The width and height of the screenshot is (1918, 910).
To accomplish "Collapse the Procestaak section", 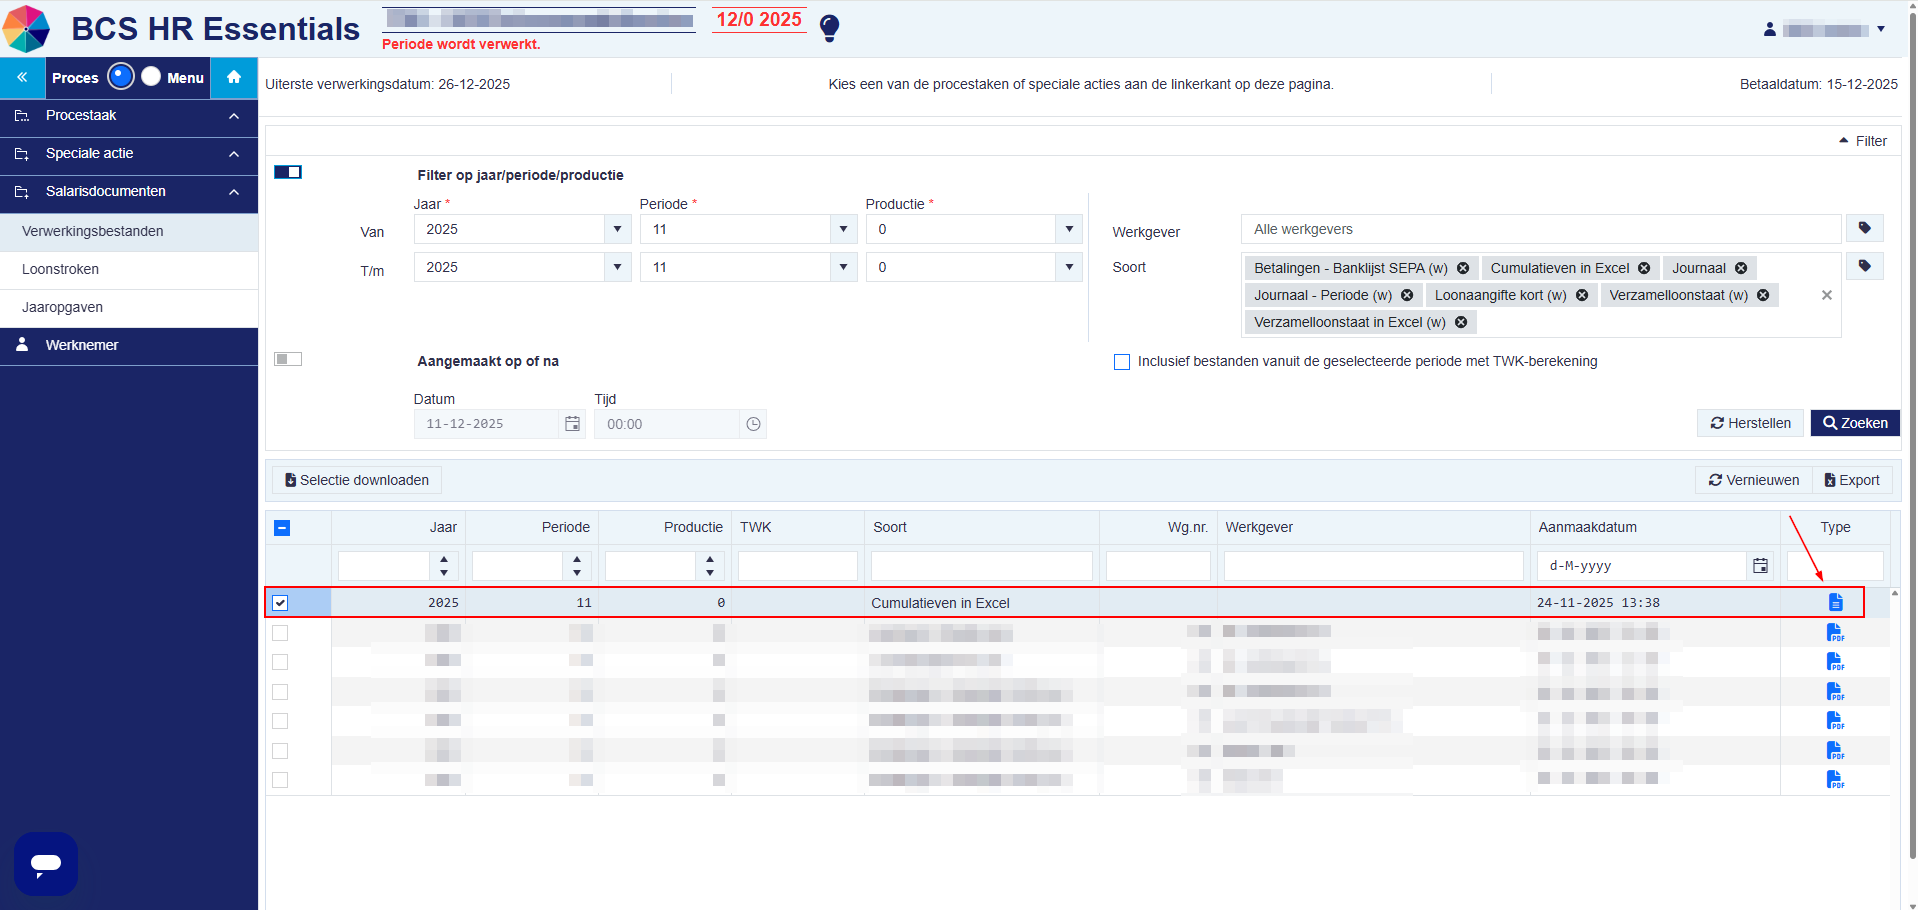I will [x=234, y=116].
